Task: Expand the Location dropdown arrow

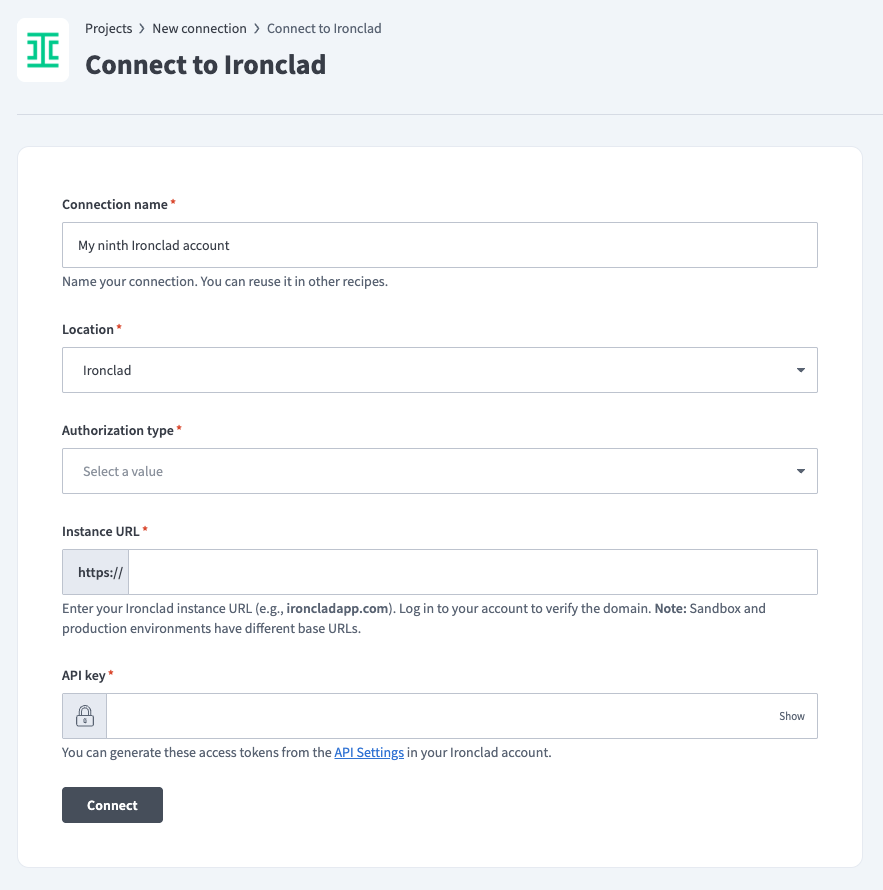Action: click(x=800, y=370)
